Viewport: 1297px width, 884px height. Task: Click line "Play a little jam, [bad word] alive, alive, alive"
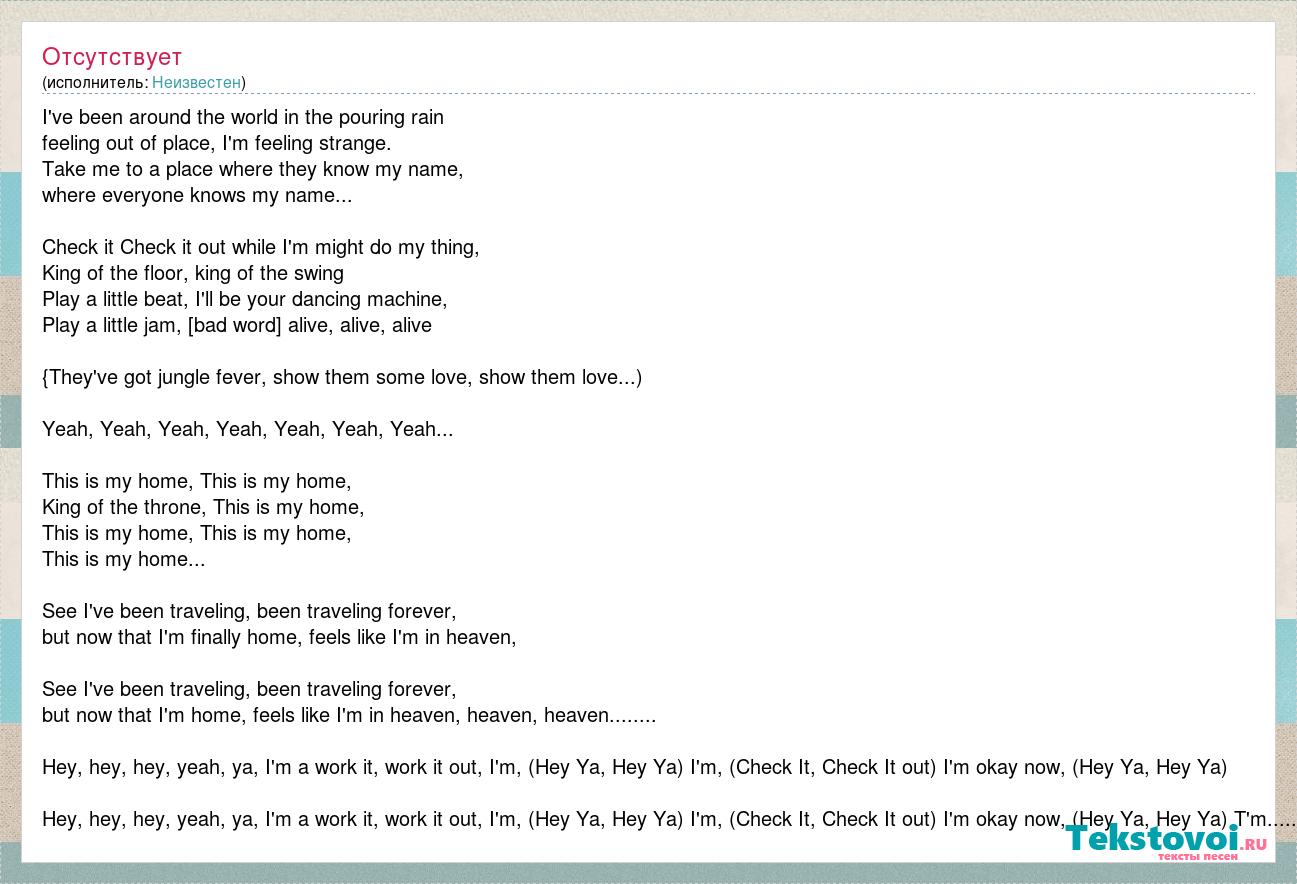237,325
